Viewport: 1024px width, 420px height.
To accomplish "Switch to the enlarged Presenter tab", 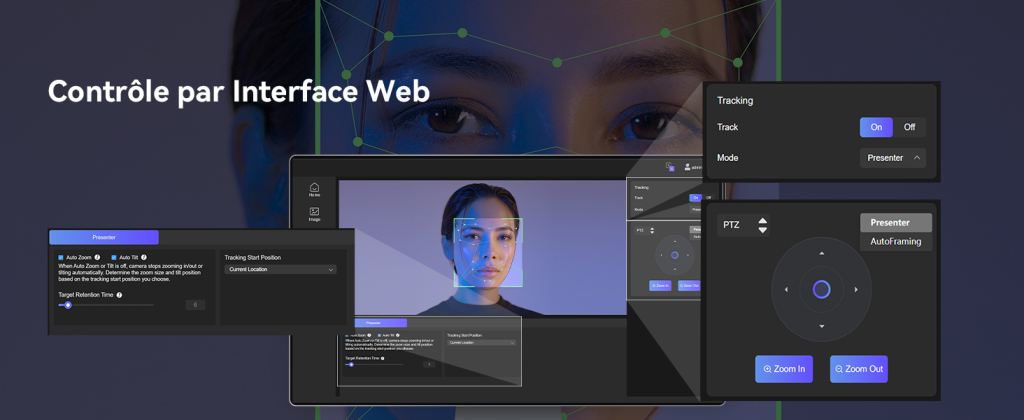I will (104, 237).
